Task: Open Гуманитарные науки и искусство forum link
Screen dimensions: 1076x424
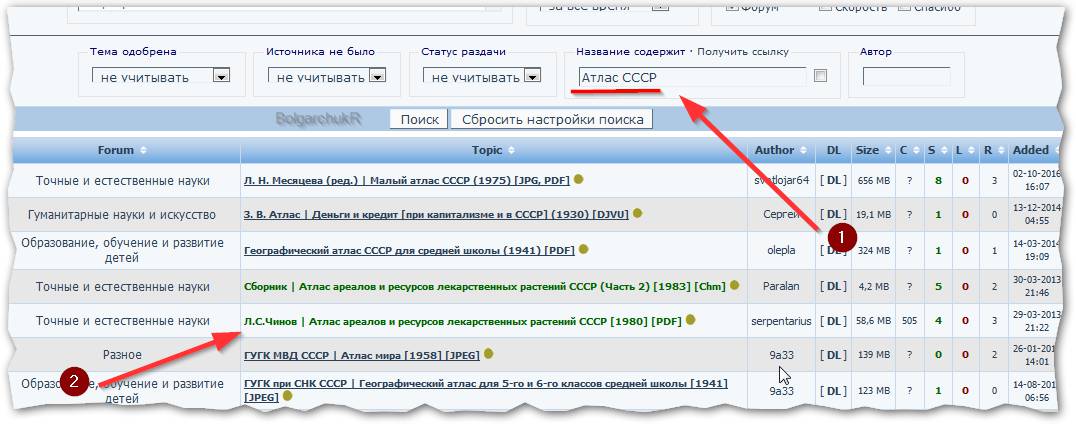Action: pyautogui.click(x=122, y=215)
